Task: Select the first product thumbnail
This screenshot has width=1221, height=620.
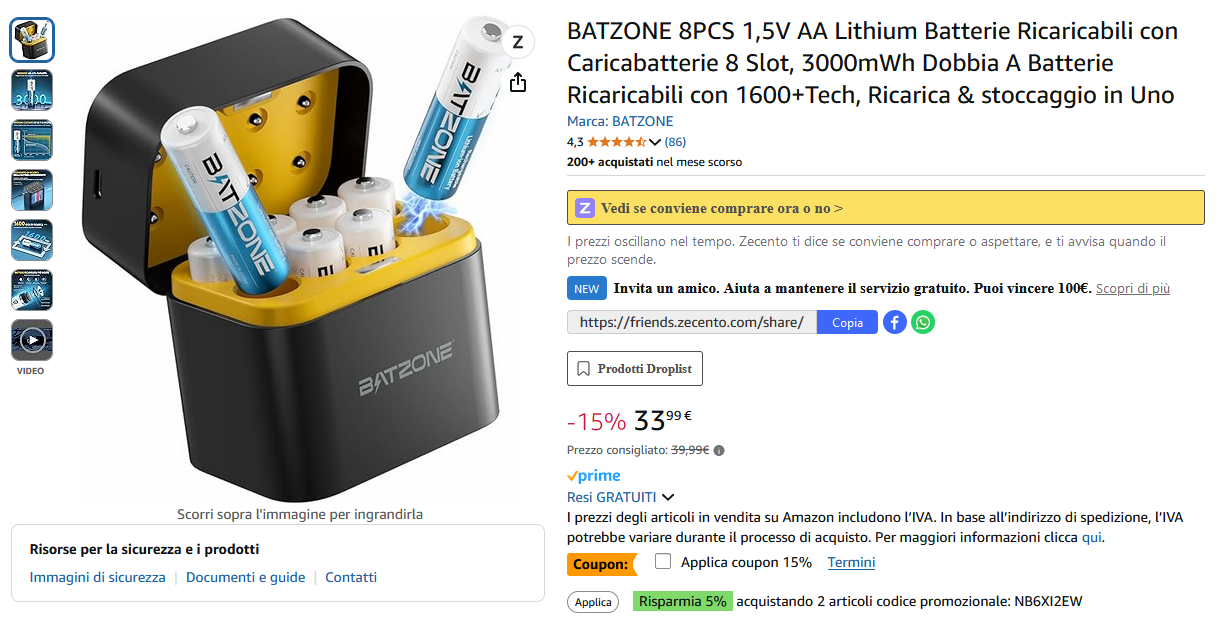Action: 32,40
